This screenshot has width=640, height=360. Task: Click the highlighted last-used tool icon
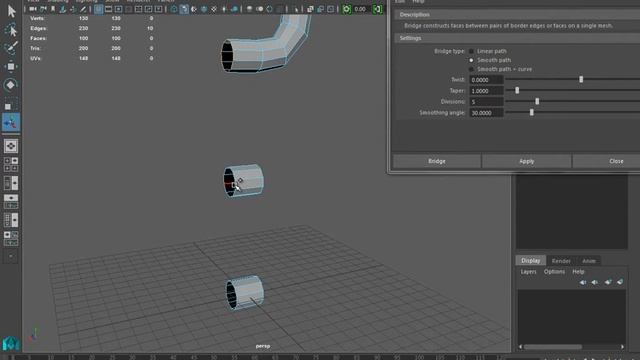[x=11, y=122]
